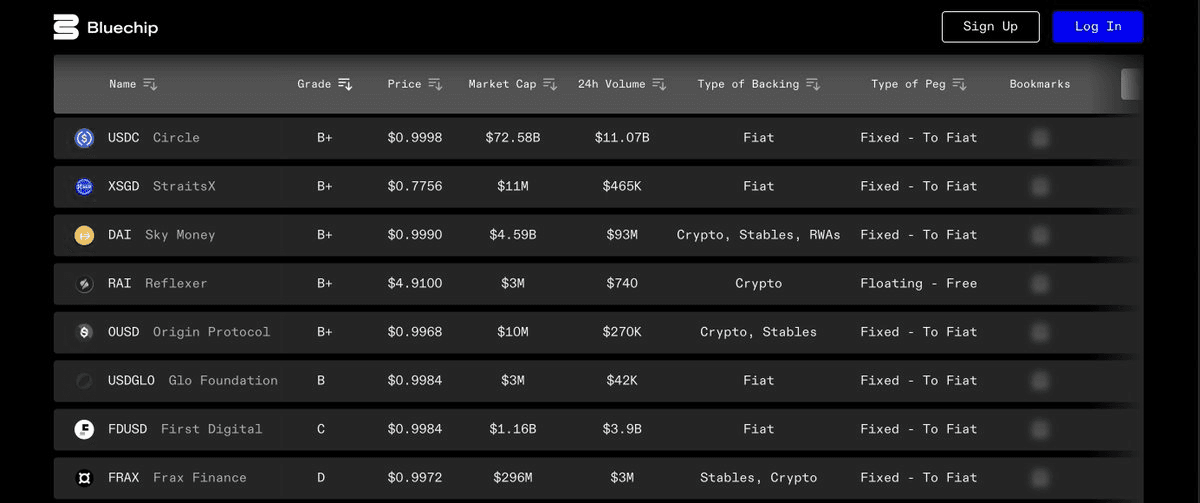Click the OUSD coin icon

click(x=85, y=332)
